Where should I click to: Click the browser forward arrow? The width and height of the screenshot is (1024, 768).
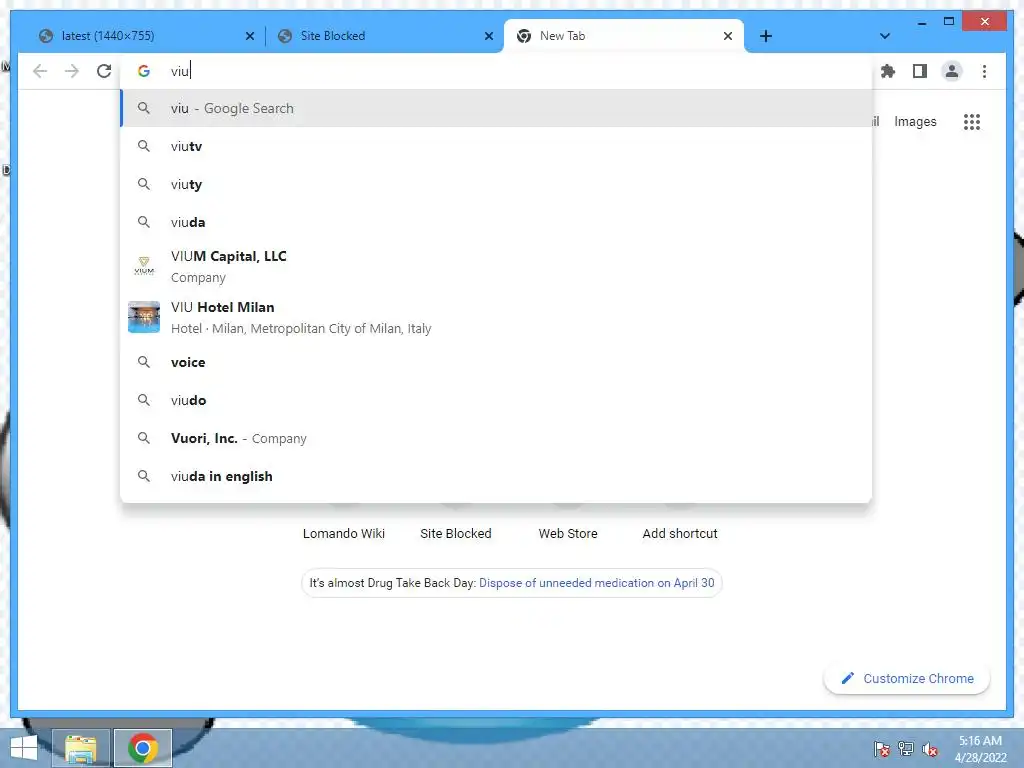coord(72,71)
